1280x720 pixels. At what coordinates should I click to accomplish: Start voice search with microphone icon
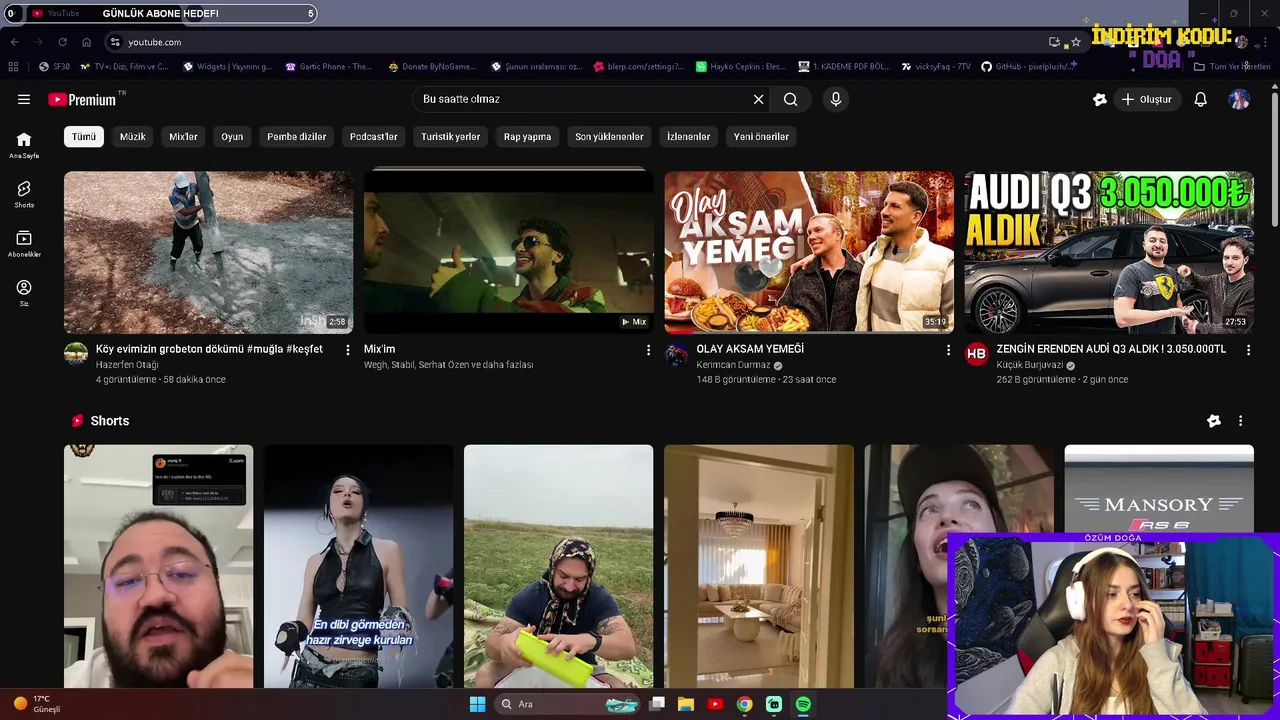point(836,99)
